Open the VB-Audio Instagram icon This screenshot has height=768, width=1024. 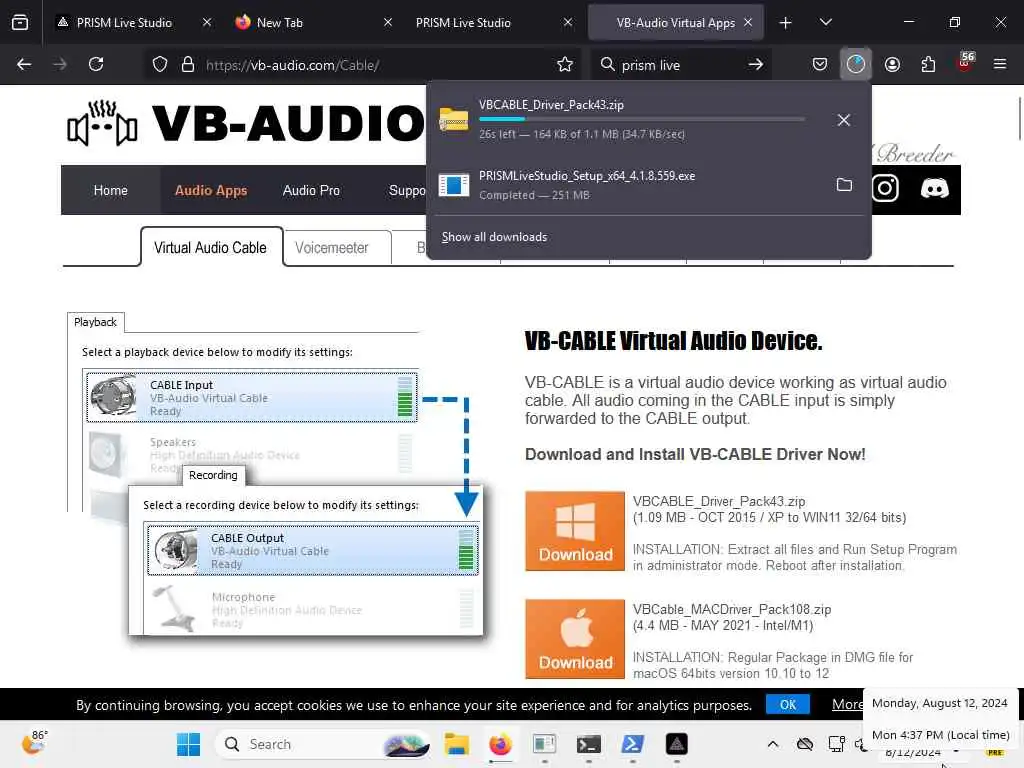coord(885,189)
